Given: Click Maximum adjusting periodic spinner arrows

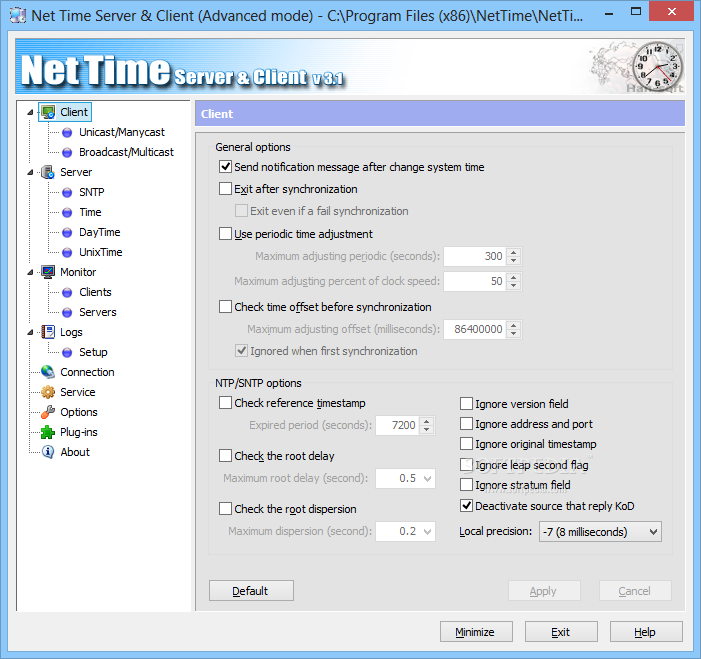Looking at the screenshot, I should tap(514, 256).
